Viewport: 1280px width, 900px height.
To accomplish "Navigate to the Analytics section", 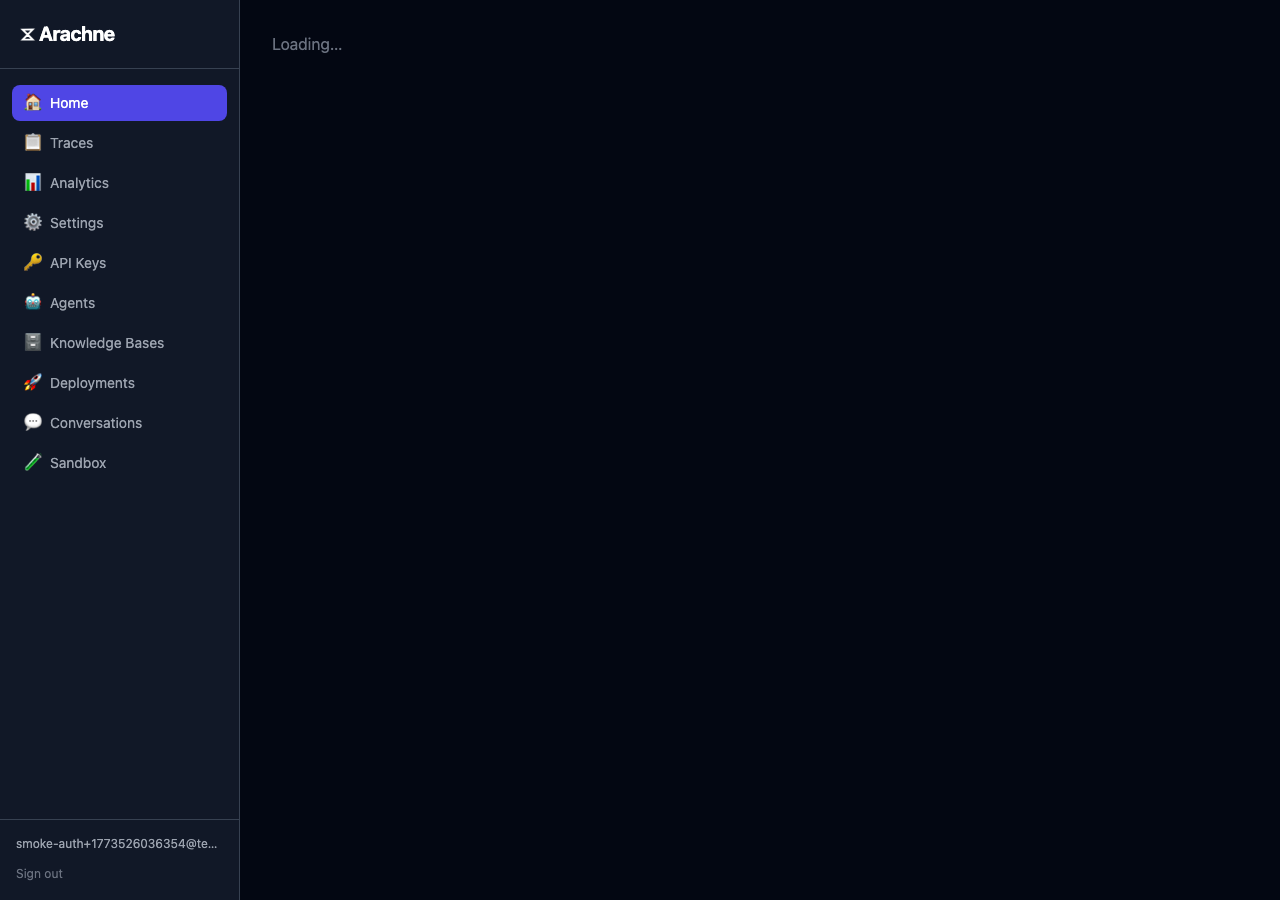I will [79, 182].
